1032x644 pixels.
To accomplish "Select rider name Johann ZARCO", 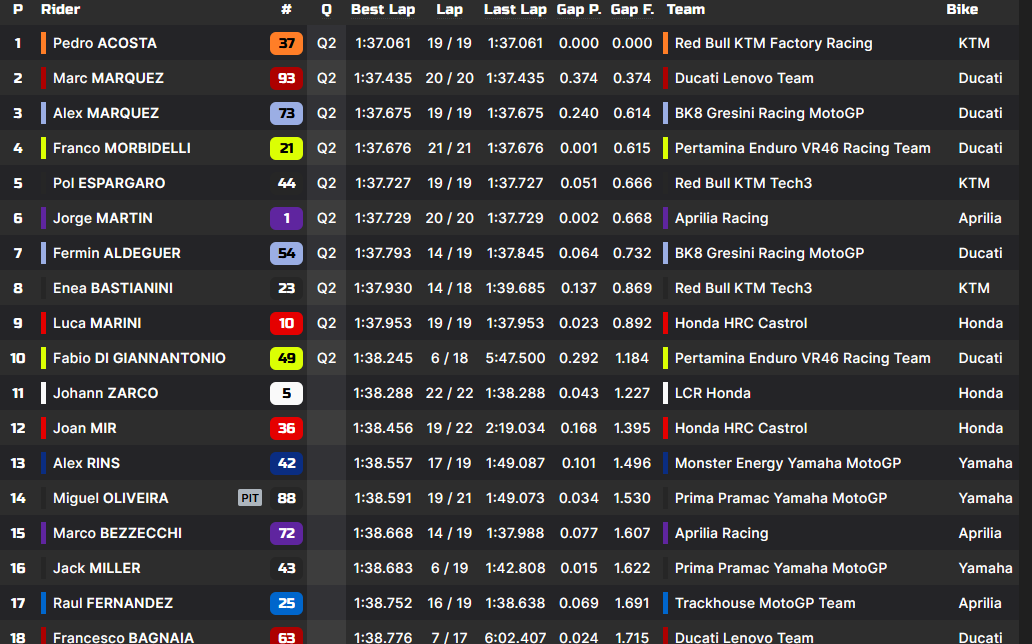I will point(105,393).
